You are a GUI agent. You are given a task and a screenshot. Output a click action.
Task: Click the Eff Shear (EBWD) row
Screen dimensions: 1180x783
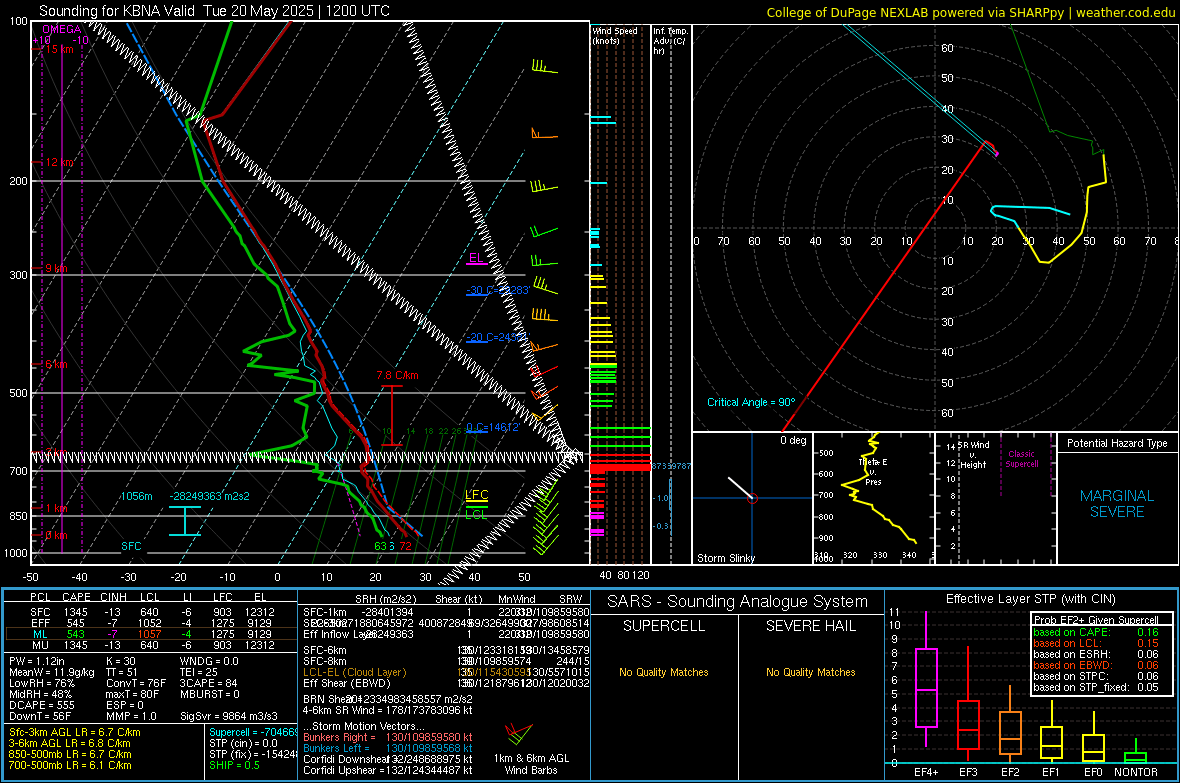coord(446,684)
